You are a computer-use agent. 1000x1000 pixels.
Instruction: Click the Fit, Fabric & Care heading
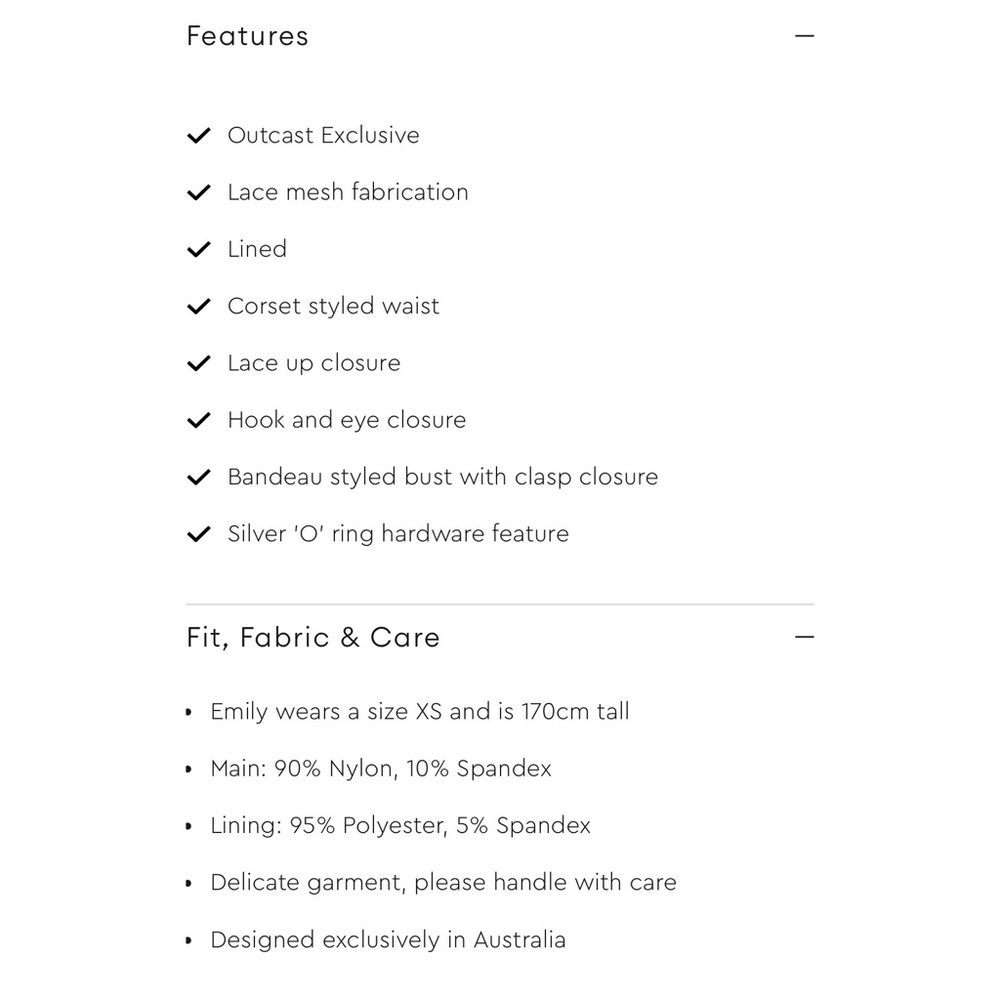point(313,637)
